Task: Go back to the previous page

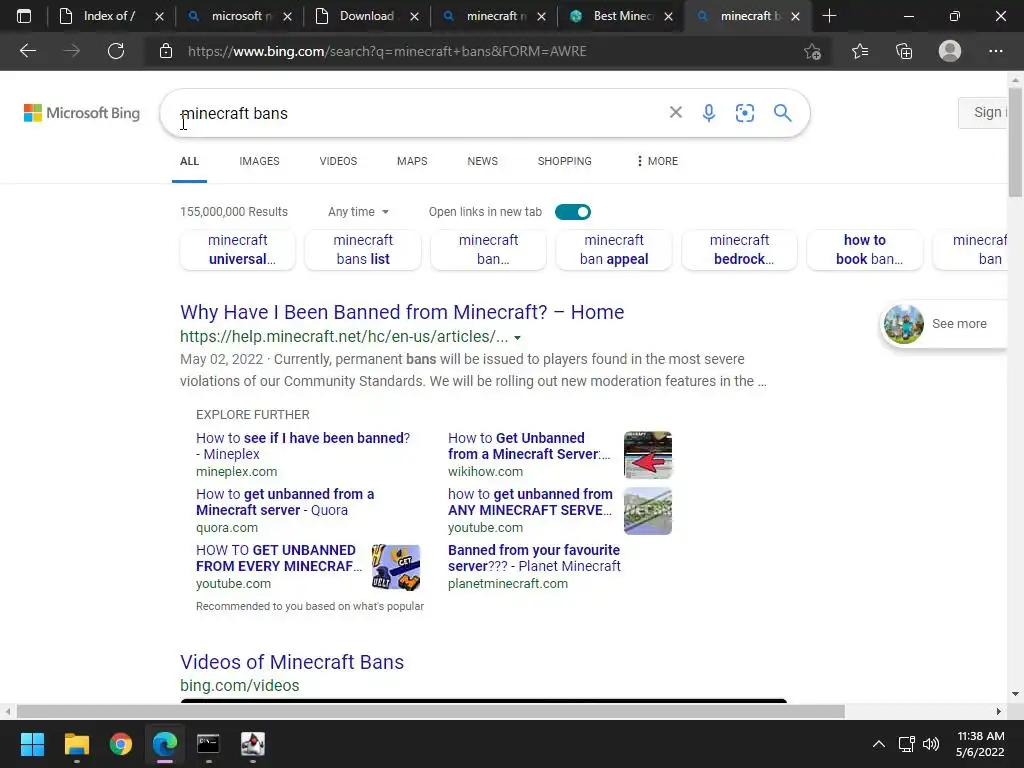Action: coord(27,51)
